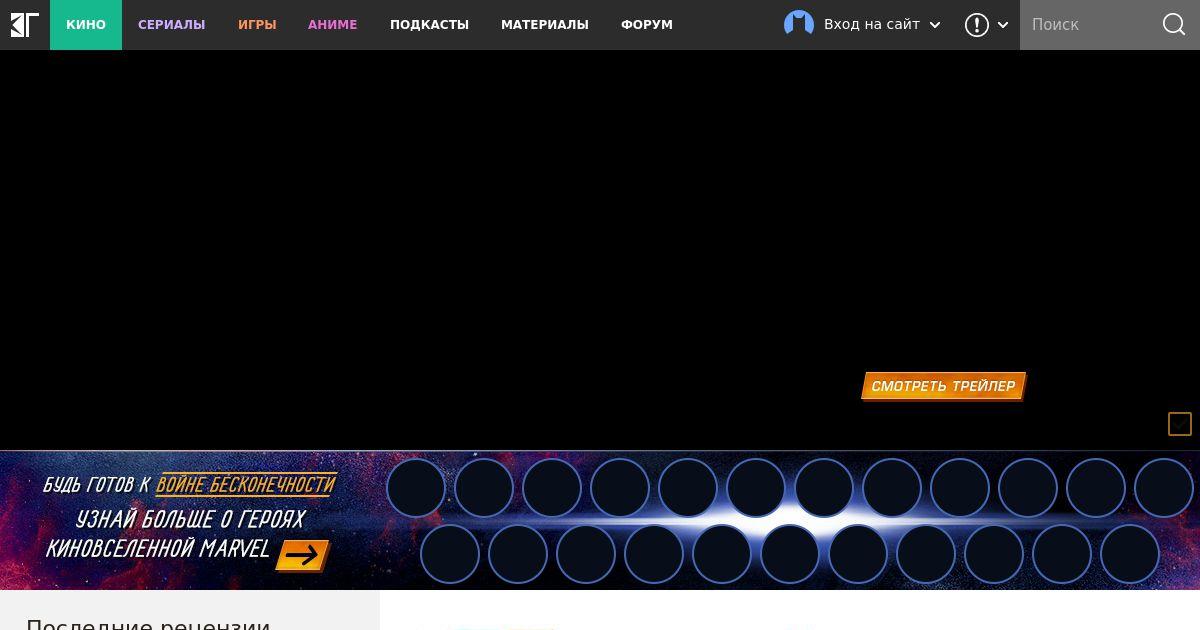This screenshot has height=630, width=1200.
Task: Click the УЗНАЙ БОЛЬШЕ О ГЕРОЯХ text
Action: (190, 520)
